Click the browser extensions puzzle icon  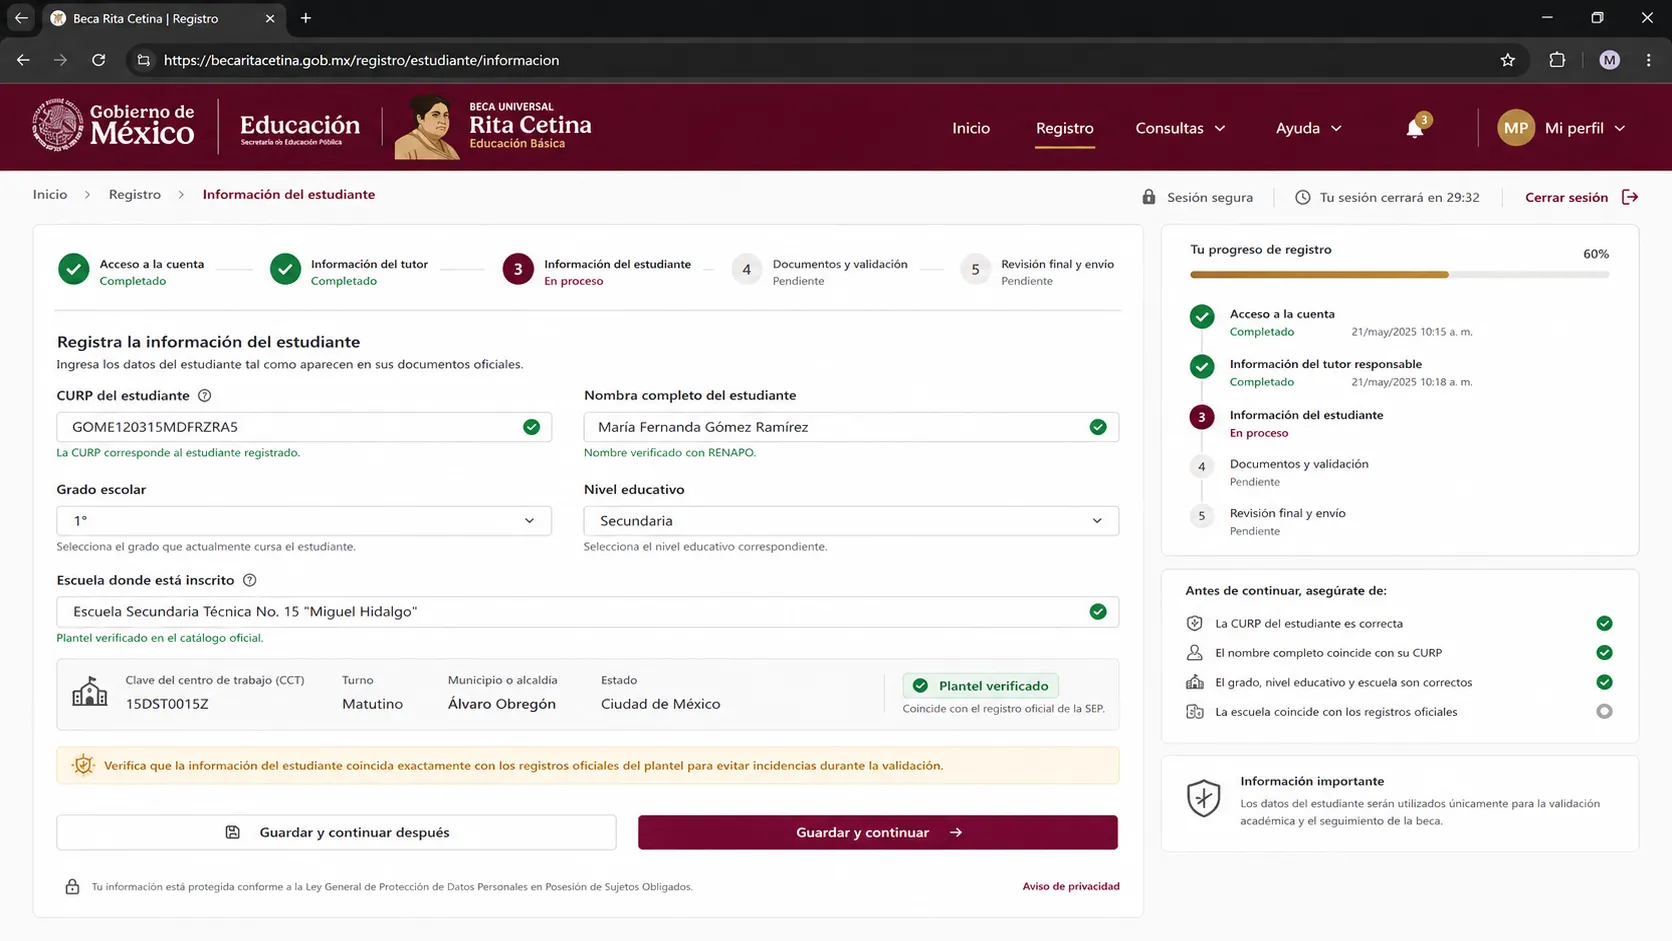1557,60
